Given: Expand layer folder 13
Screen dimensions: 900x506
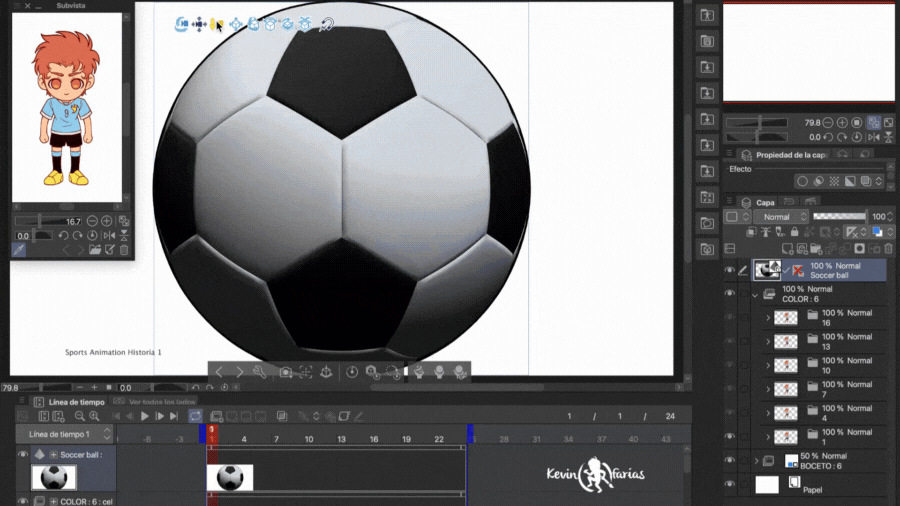Looking at the screenshot, I should point(768,341).
